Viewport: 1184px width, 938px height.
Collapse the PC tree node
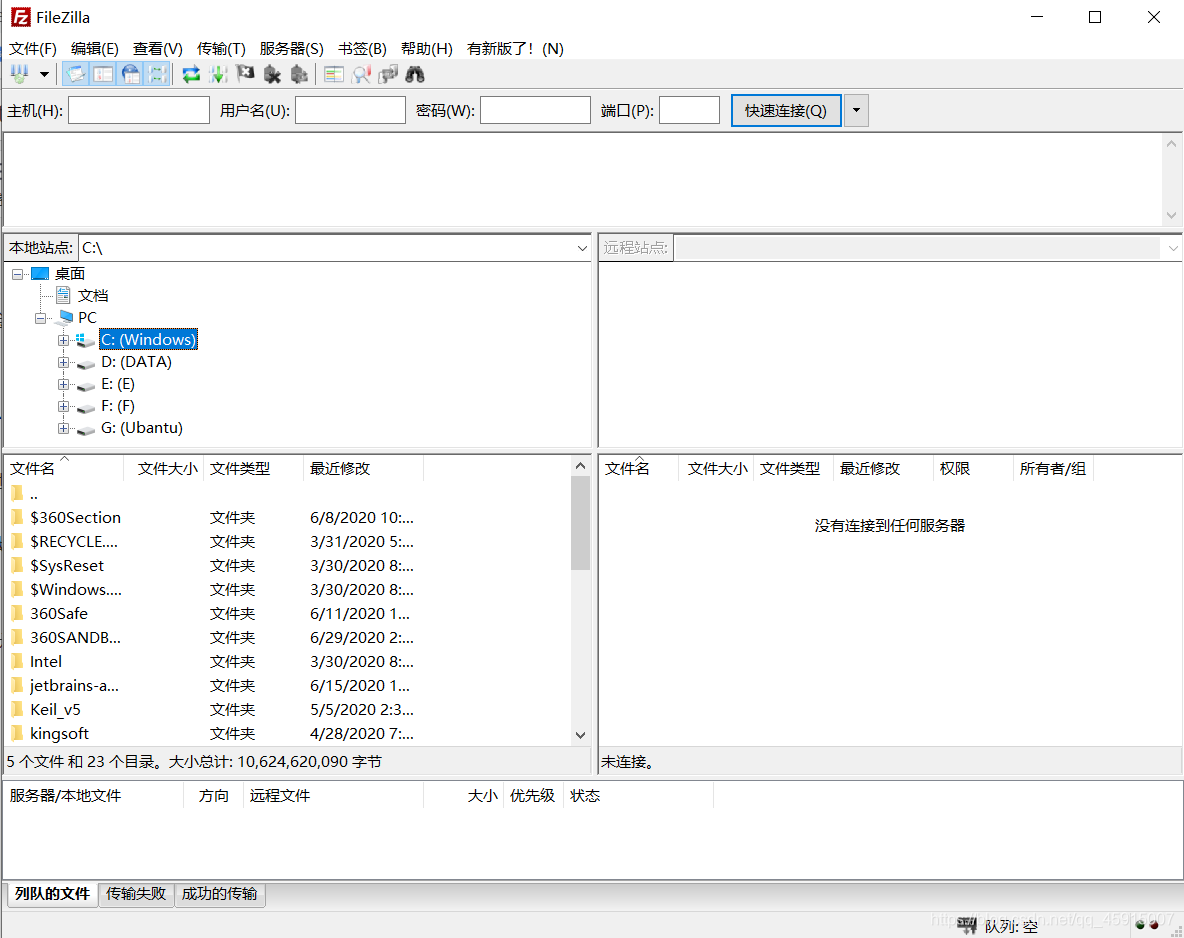coord(41,318)
